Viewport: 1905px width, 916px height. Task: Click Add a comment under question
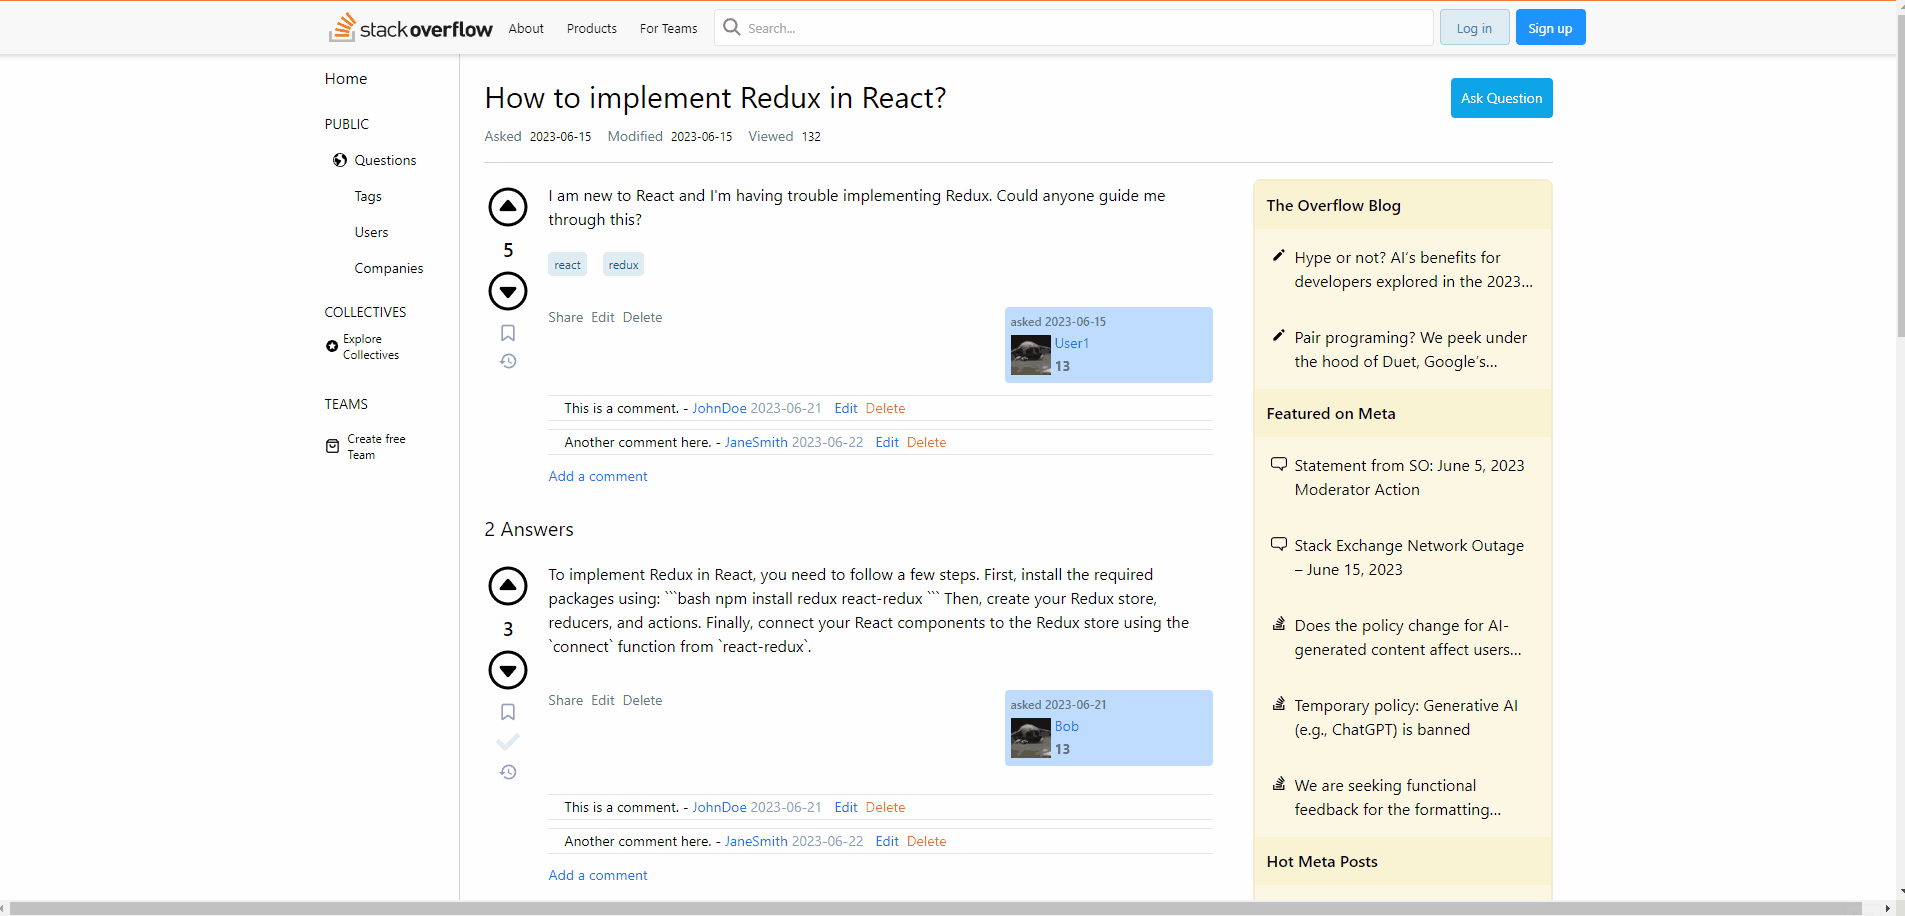pyautogui.click(x=598, y=476)
